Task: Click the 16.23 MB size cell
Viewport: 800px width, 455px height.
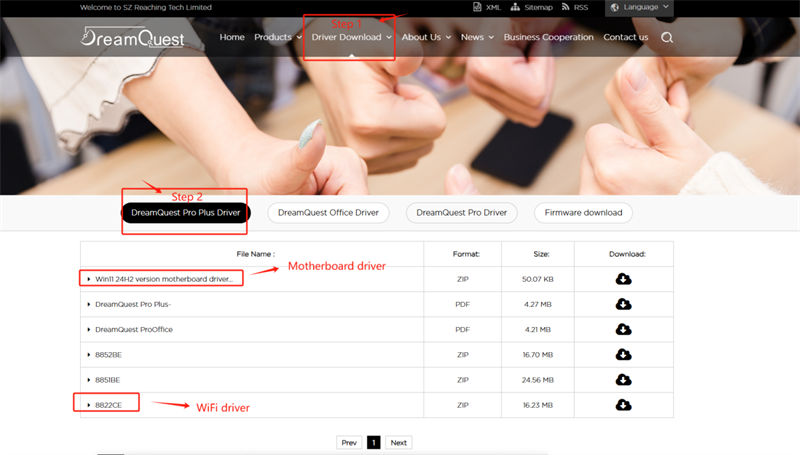Action: click(x=538, y=405)
